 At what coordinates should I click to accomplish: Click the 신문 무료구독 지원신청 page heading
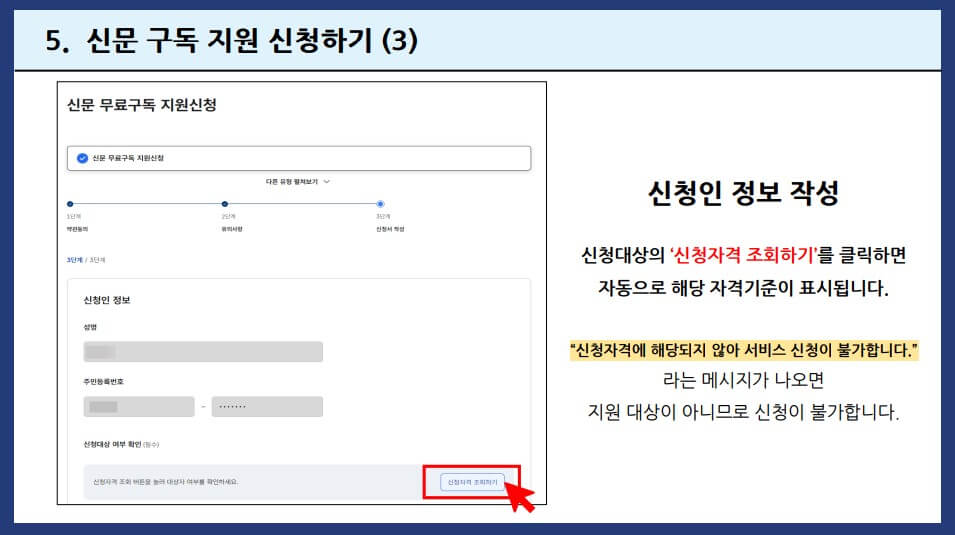pyautogui.click(x=142, y=105)
